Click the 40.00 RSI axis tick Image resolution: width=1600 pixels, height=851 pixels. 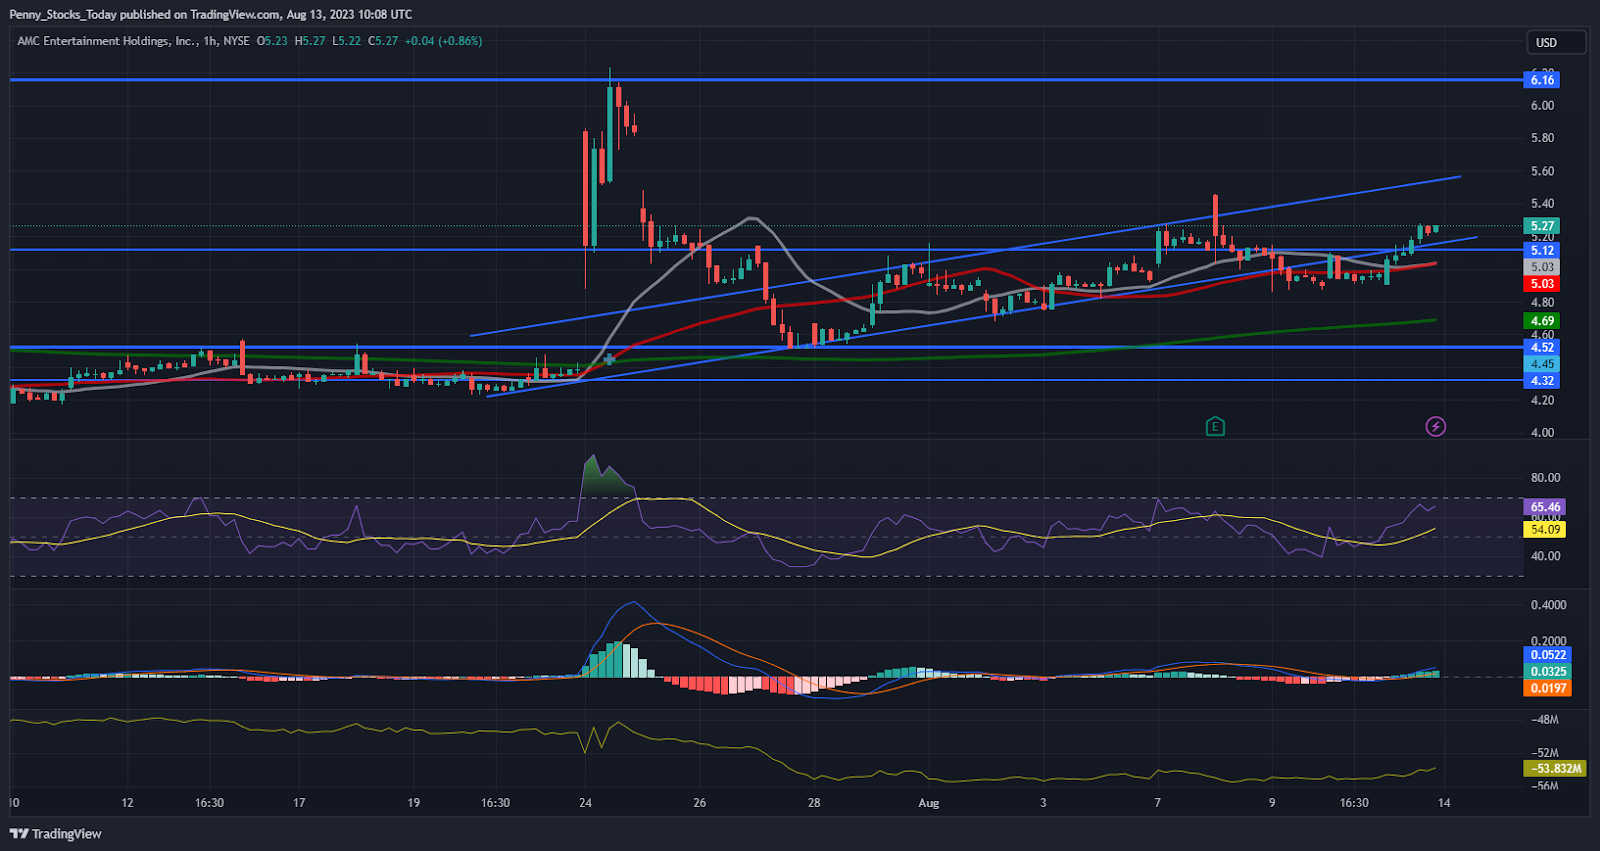tap(1545, 556)
